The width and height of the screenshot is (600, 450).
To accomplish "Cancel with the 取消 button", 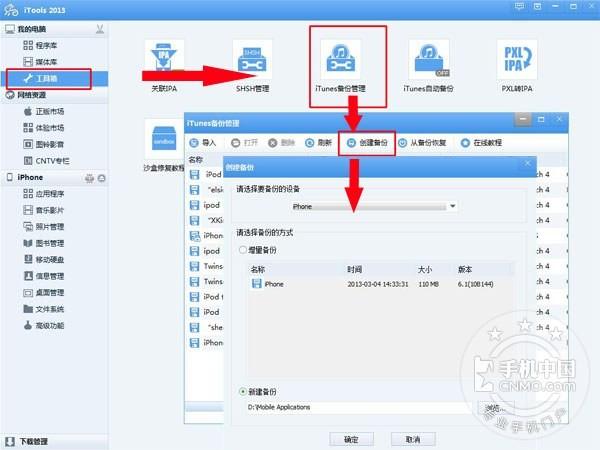I will 413,439.
